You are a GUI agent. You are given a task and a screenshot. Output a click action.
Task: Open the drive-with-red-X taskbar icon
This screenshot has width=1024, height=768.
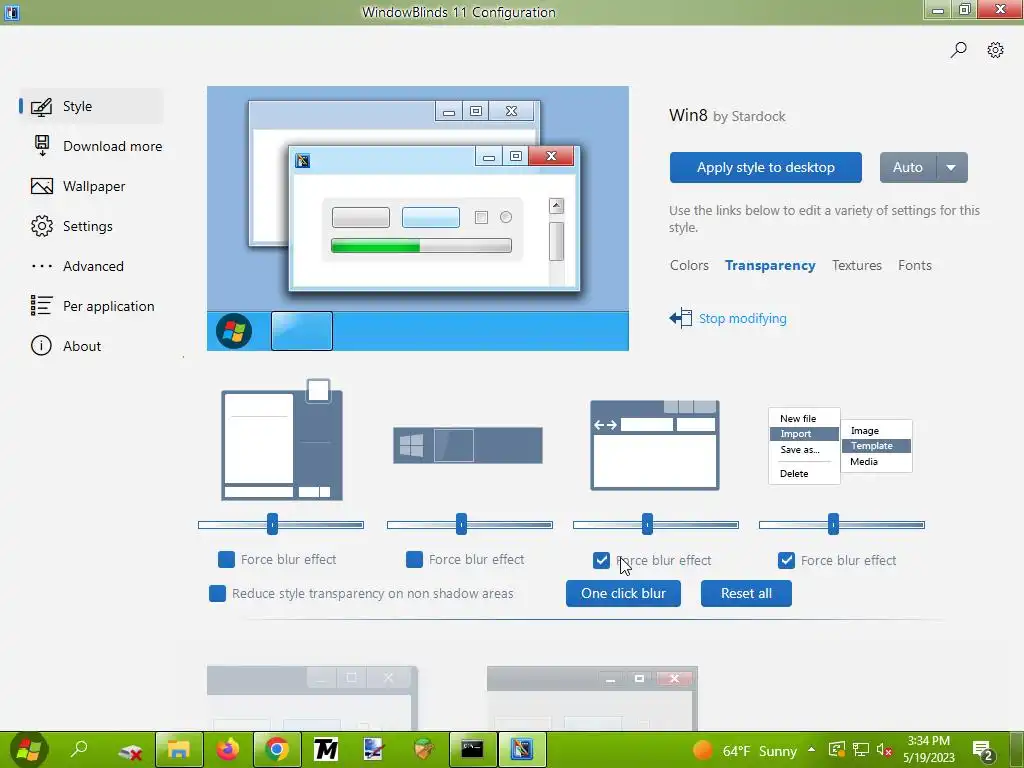pos(130,751)
